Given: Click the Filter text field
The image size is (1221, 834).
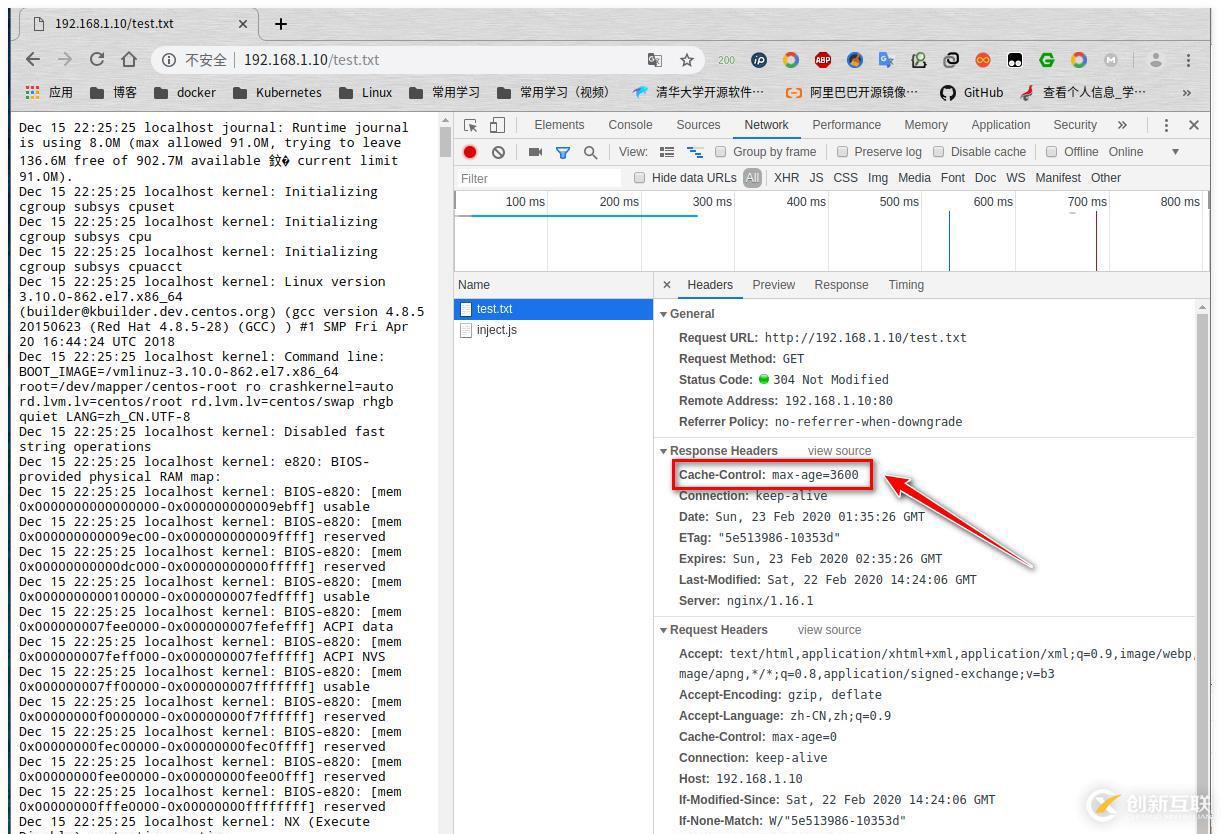Looking at the screenshot, I should (540, 178).
